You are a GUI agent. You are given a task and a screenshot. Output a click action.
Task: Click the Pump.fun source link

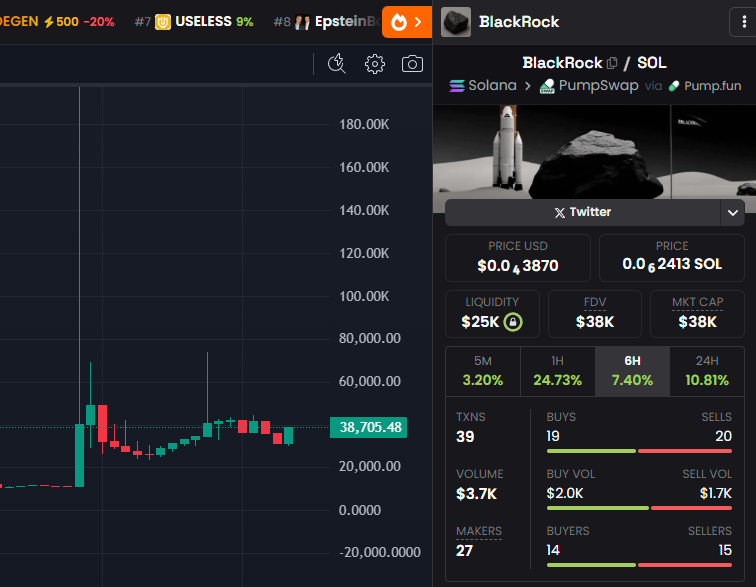tap(705, 86)
